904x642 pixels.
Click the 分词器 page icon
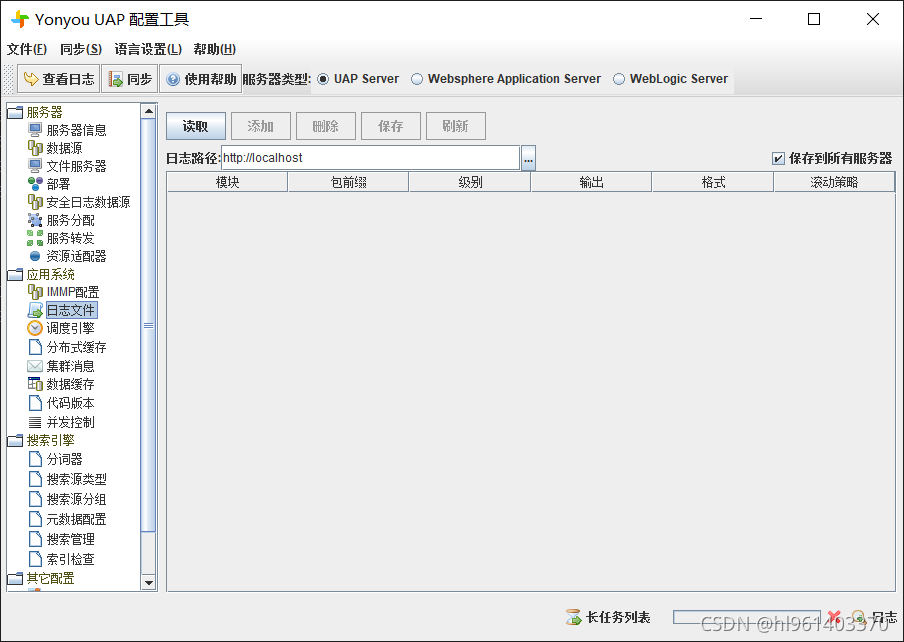coord(35,459)
